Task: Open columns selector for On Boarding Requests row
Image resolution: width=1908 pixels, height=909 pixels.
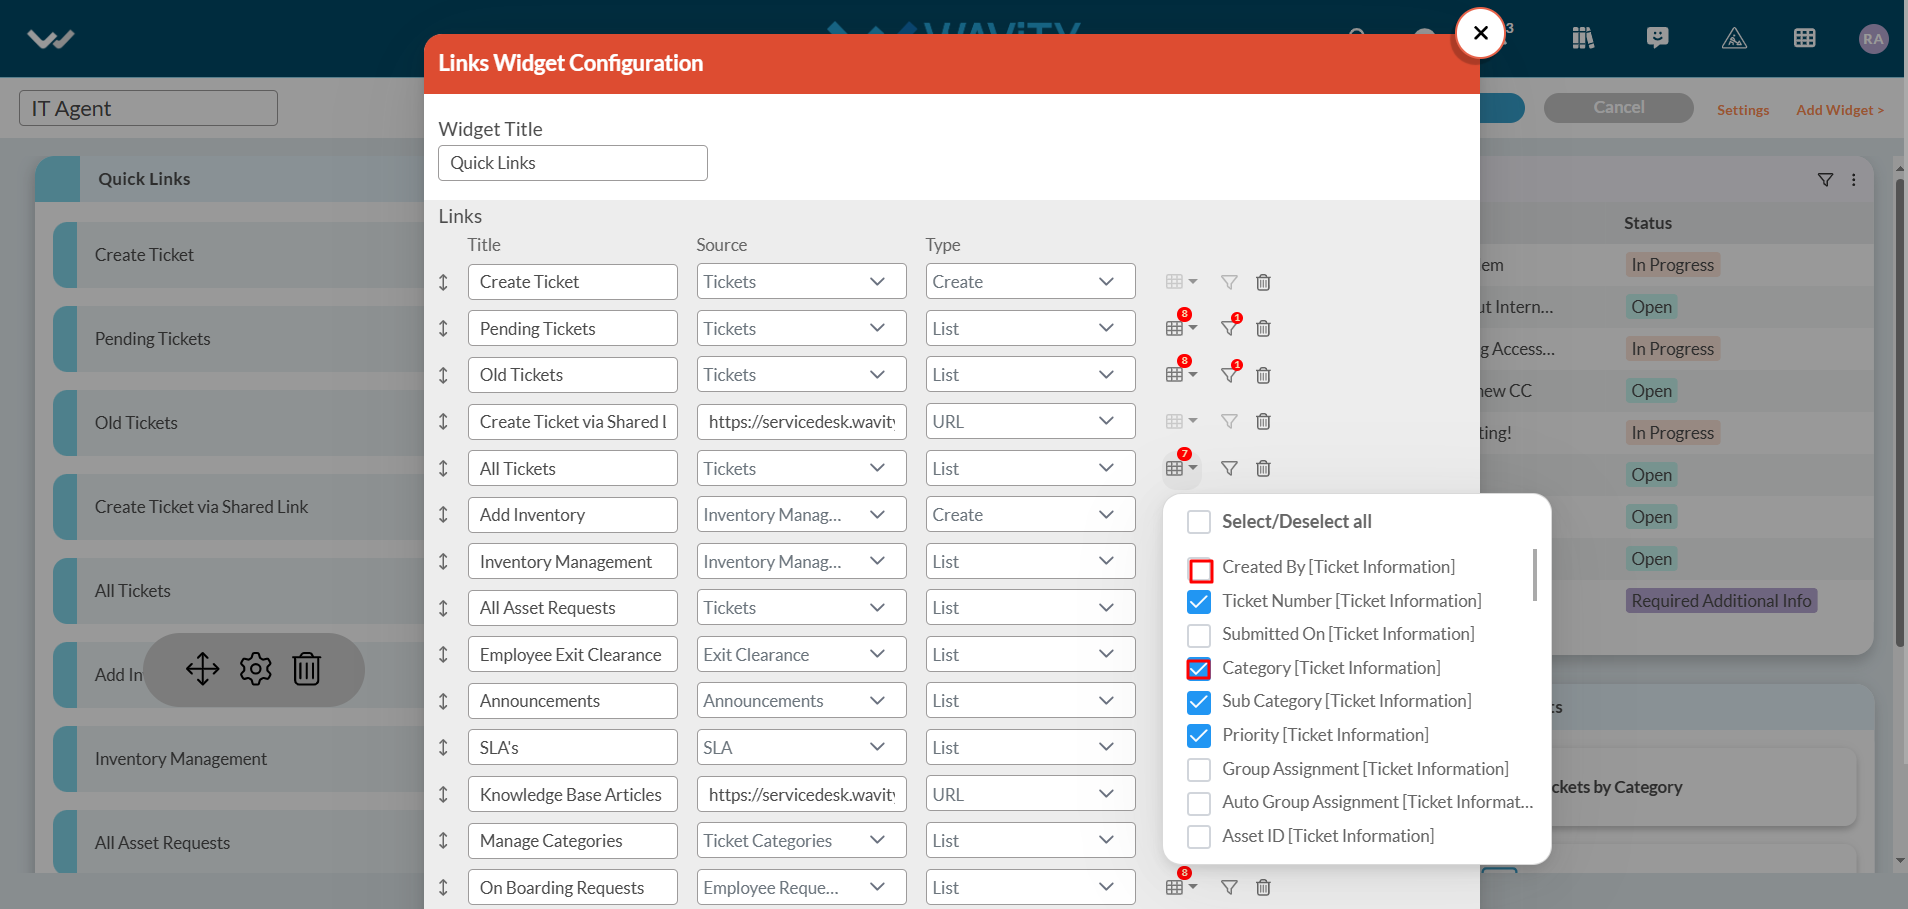Action: click(1180, 887)
